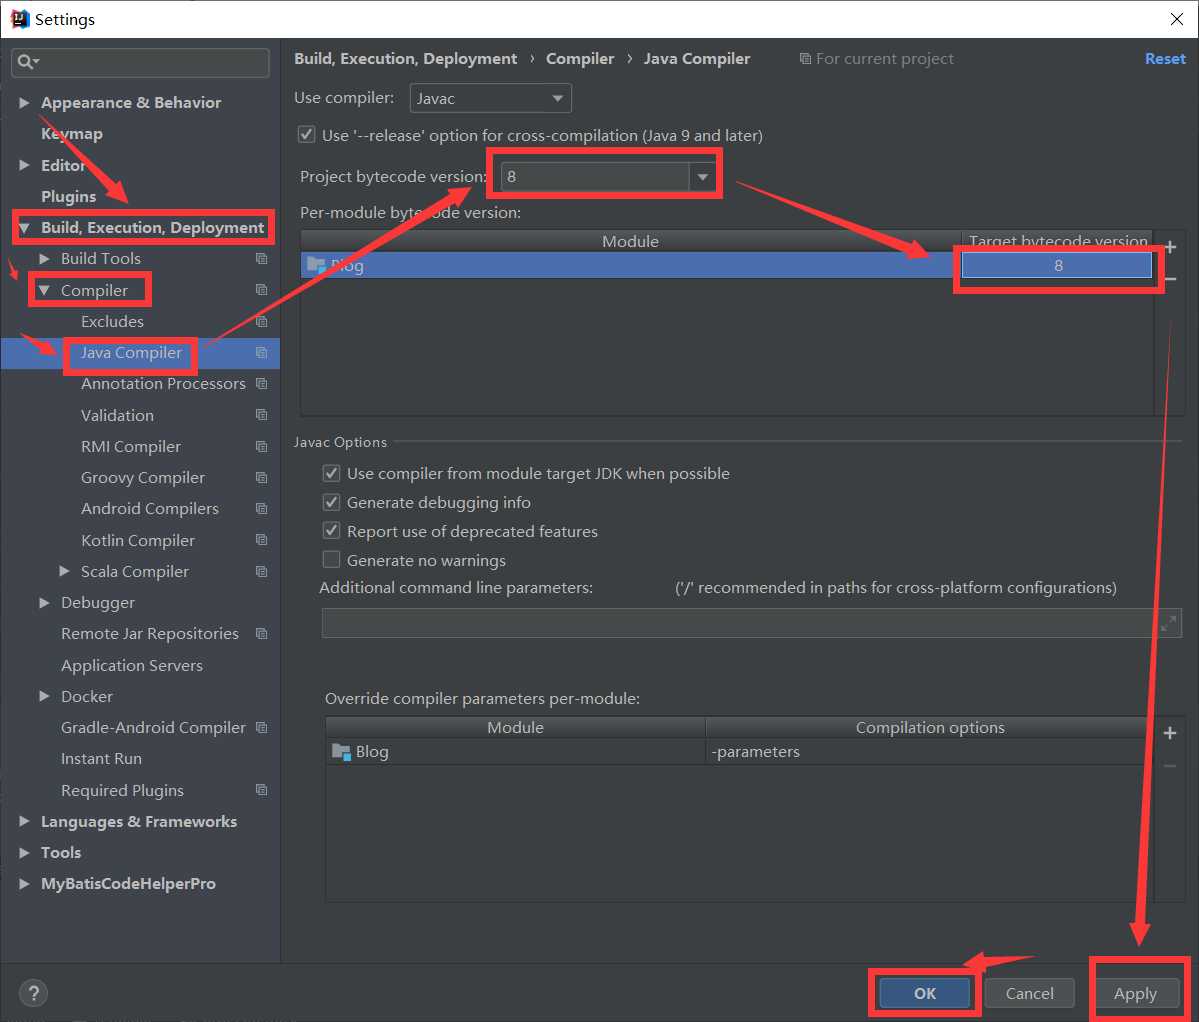Expand the Debugger node
This screenshot has height=1022, width=1199.
pyautogui.click(x=44, y=602)
